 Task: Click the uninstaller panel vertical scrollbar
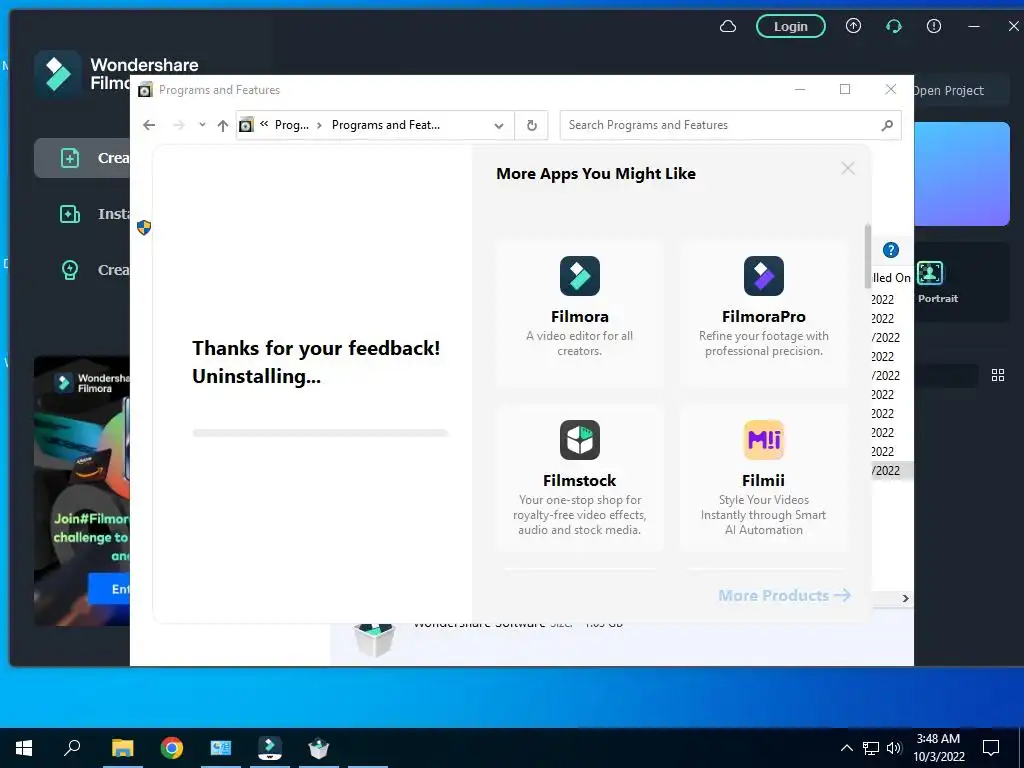point(868,256)
